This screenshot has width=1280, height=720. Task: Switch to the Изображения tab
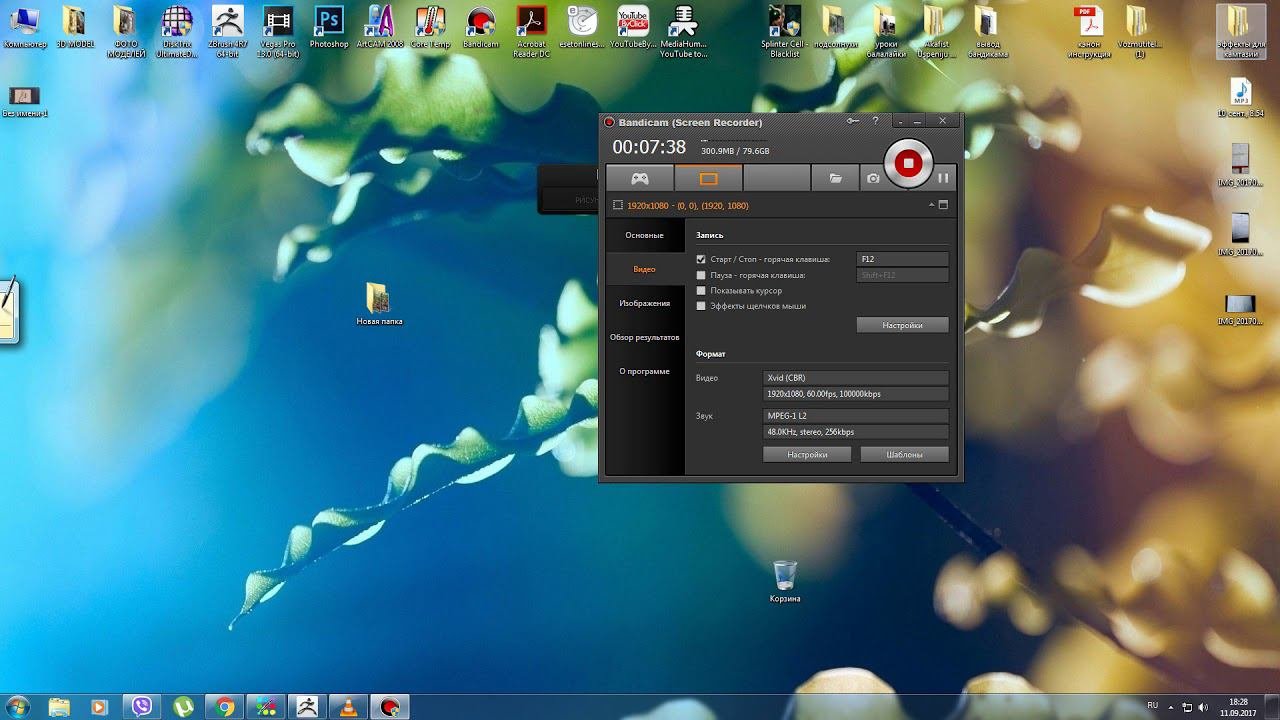point(644,303)
